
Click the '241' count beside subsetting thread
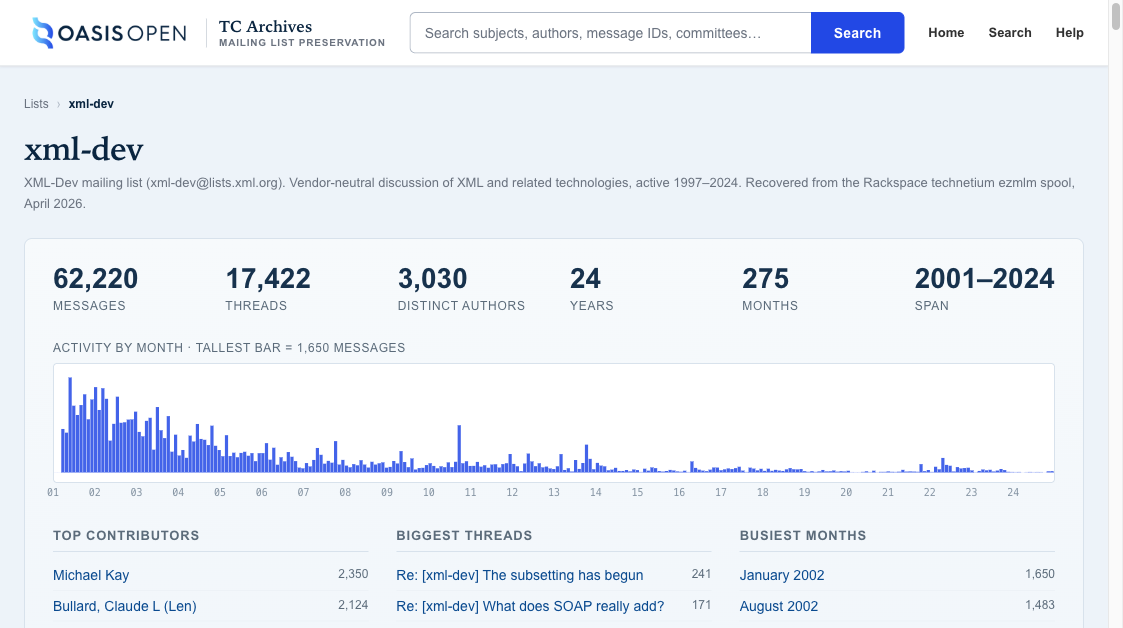point(701,574)
